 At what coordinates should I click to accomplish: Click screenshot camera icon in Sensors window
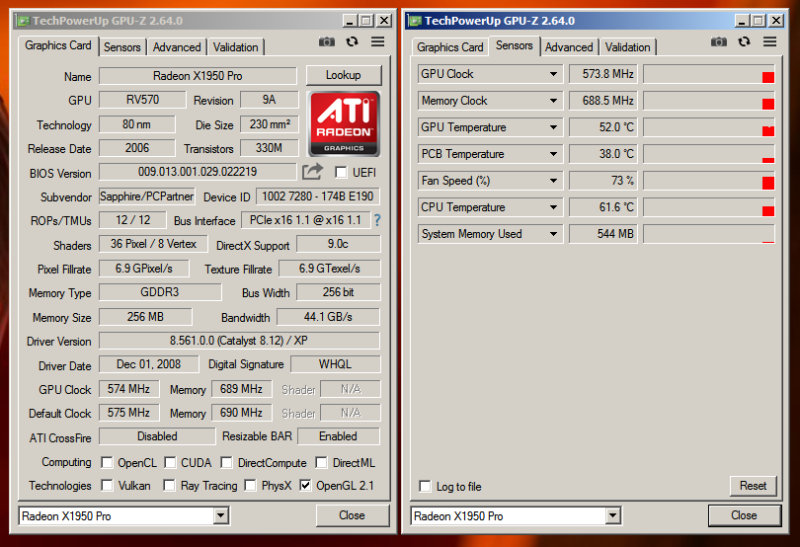[719, 42]
